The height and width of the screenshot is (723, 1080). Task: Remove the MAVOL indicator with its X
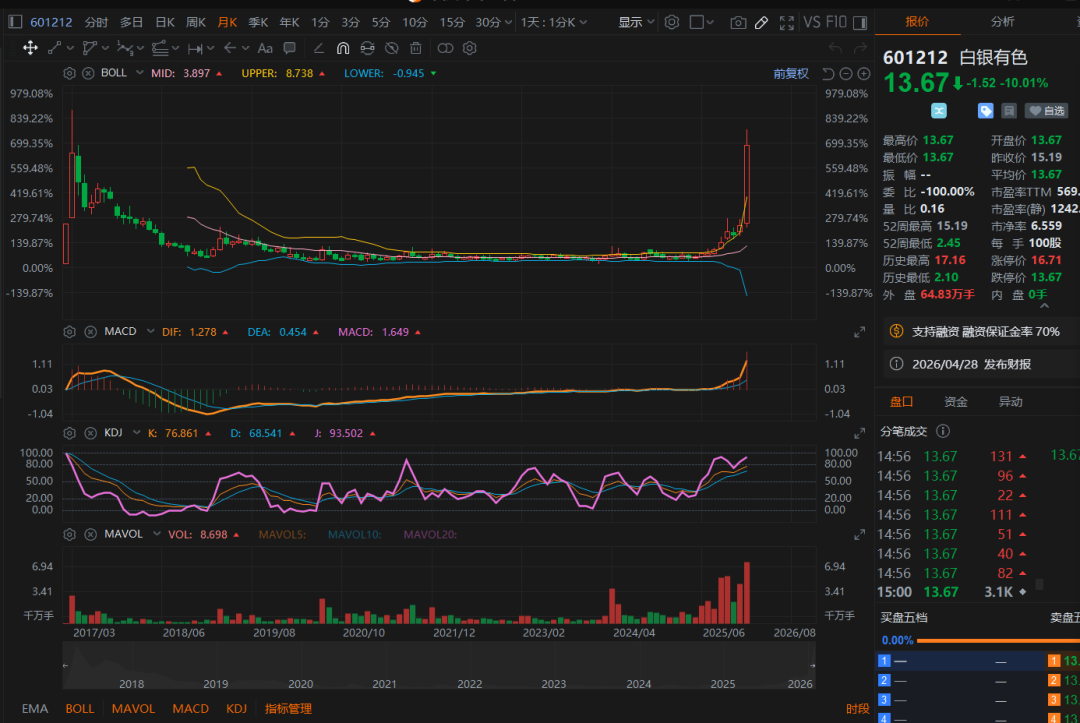pyautogui.click(x=90, y=534)
